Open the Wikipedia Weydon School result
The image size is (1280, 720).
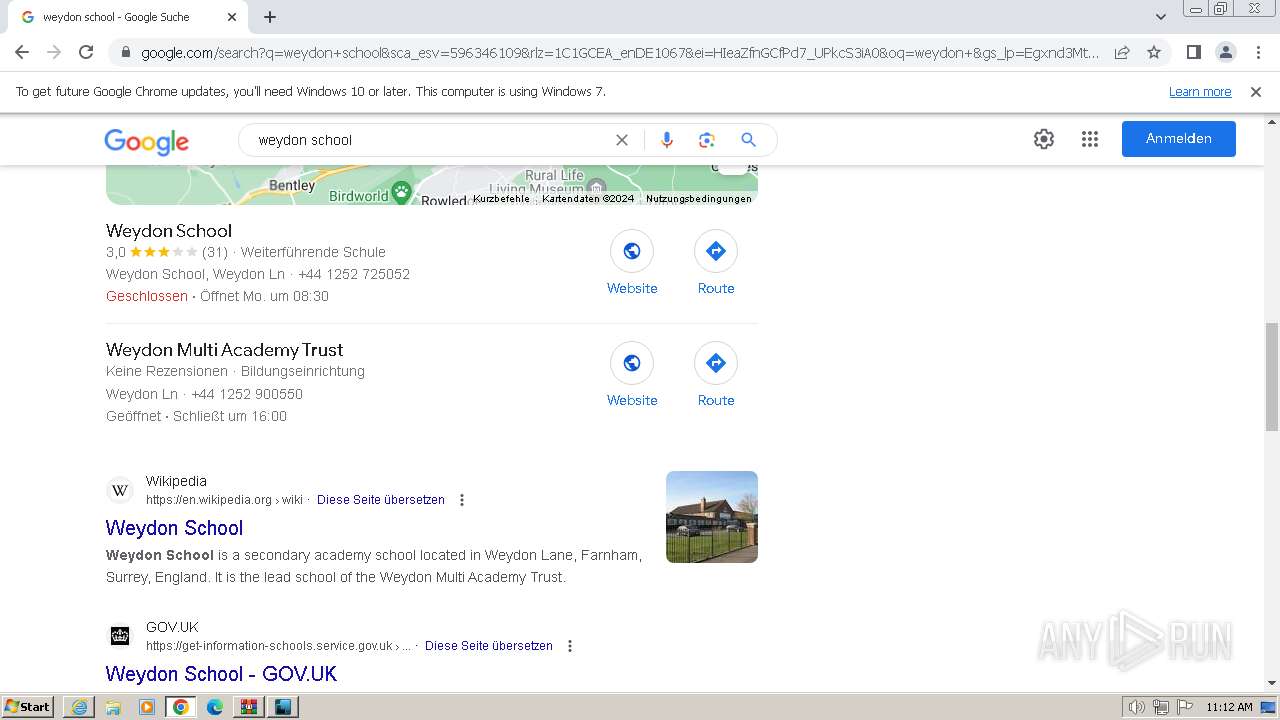(x=174, y=528)
